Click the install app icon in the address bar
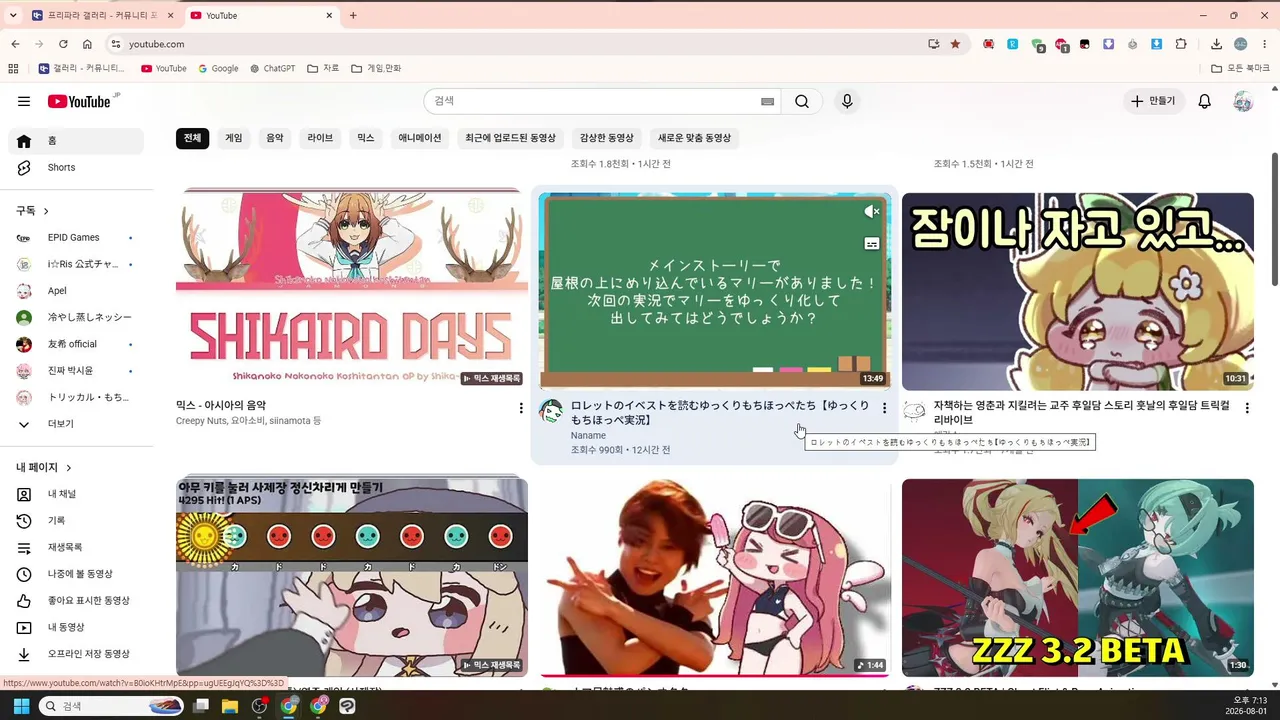Screen dimensions: 1280x720 coord(934,44)
